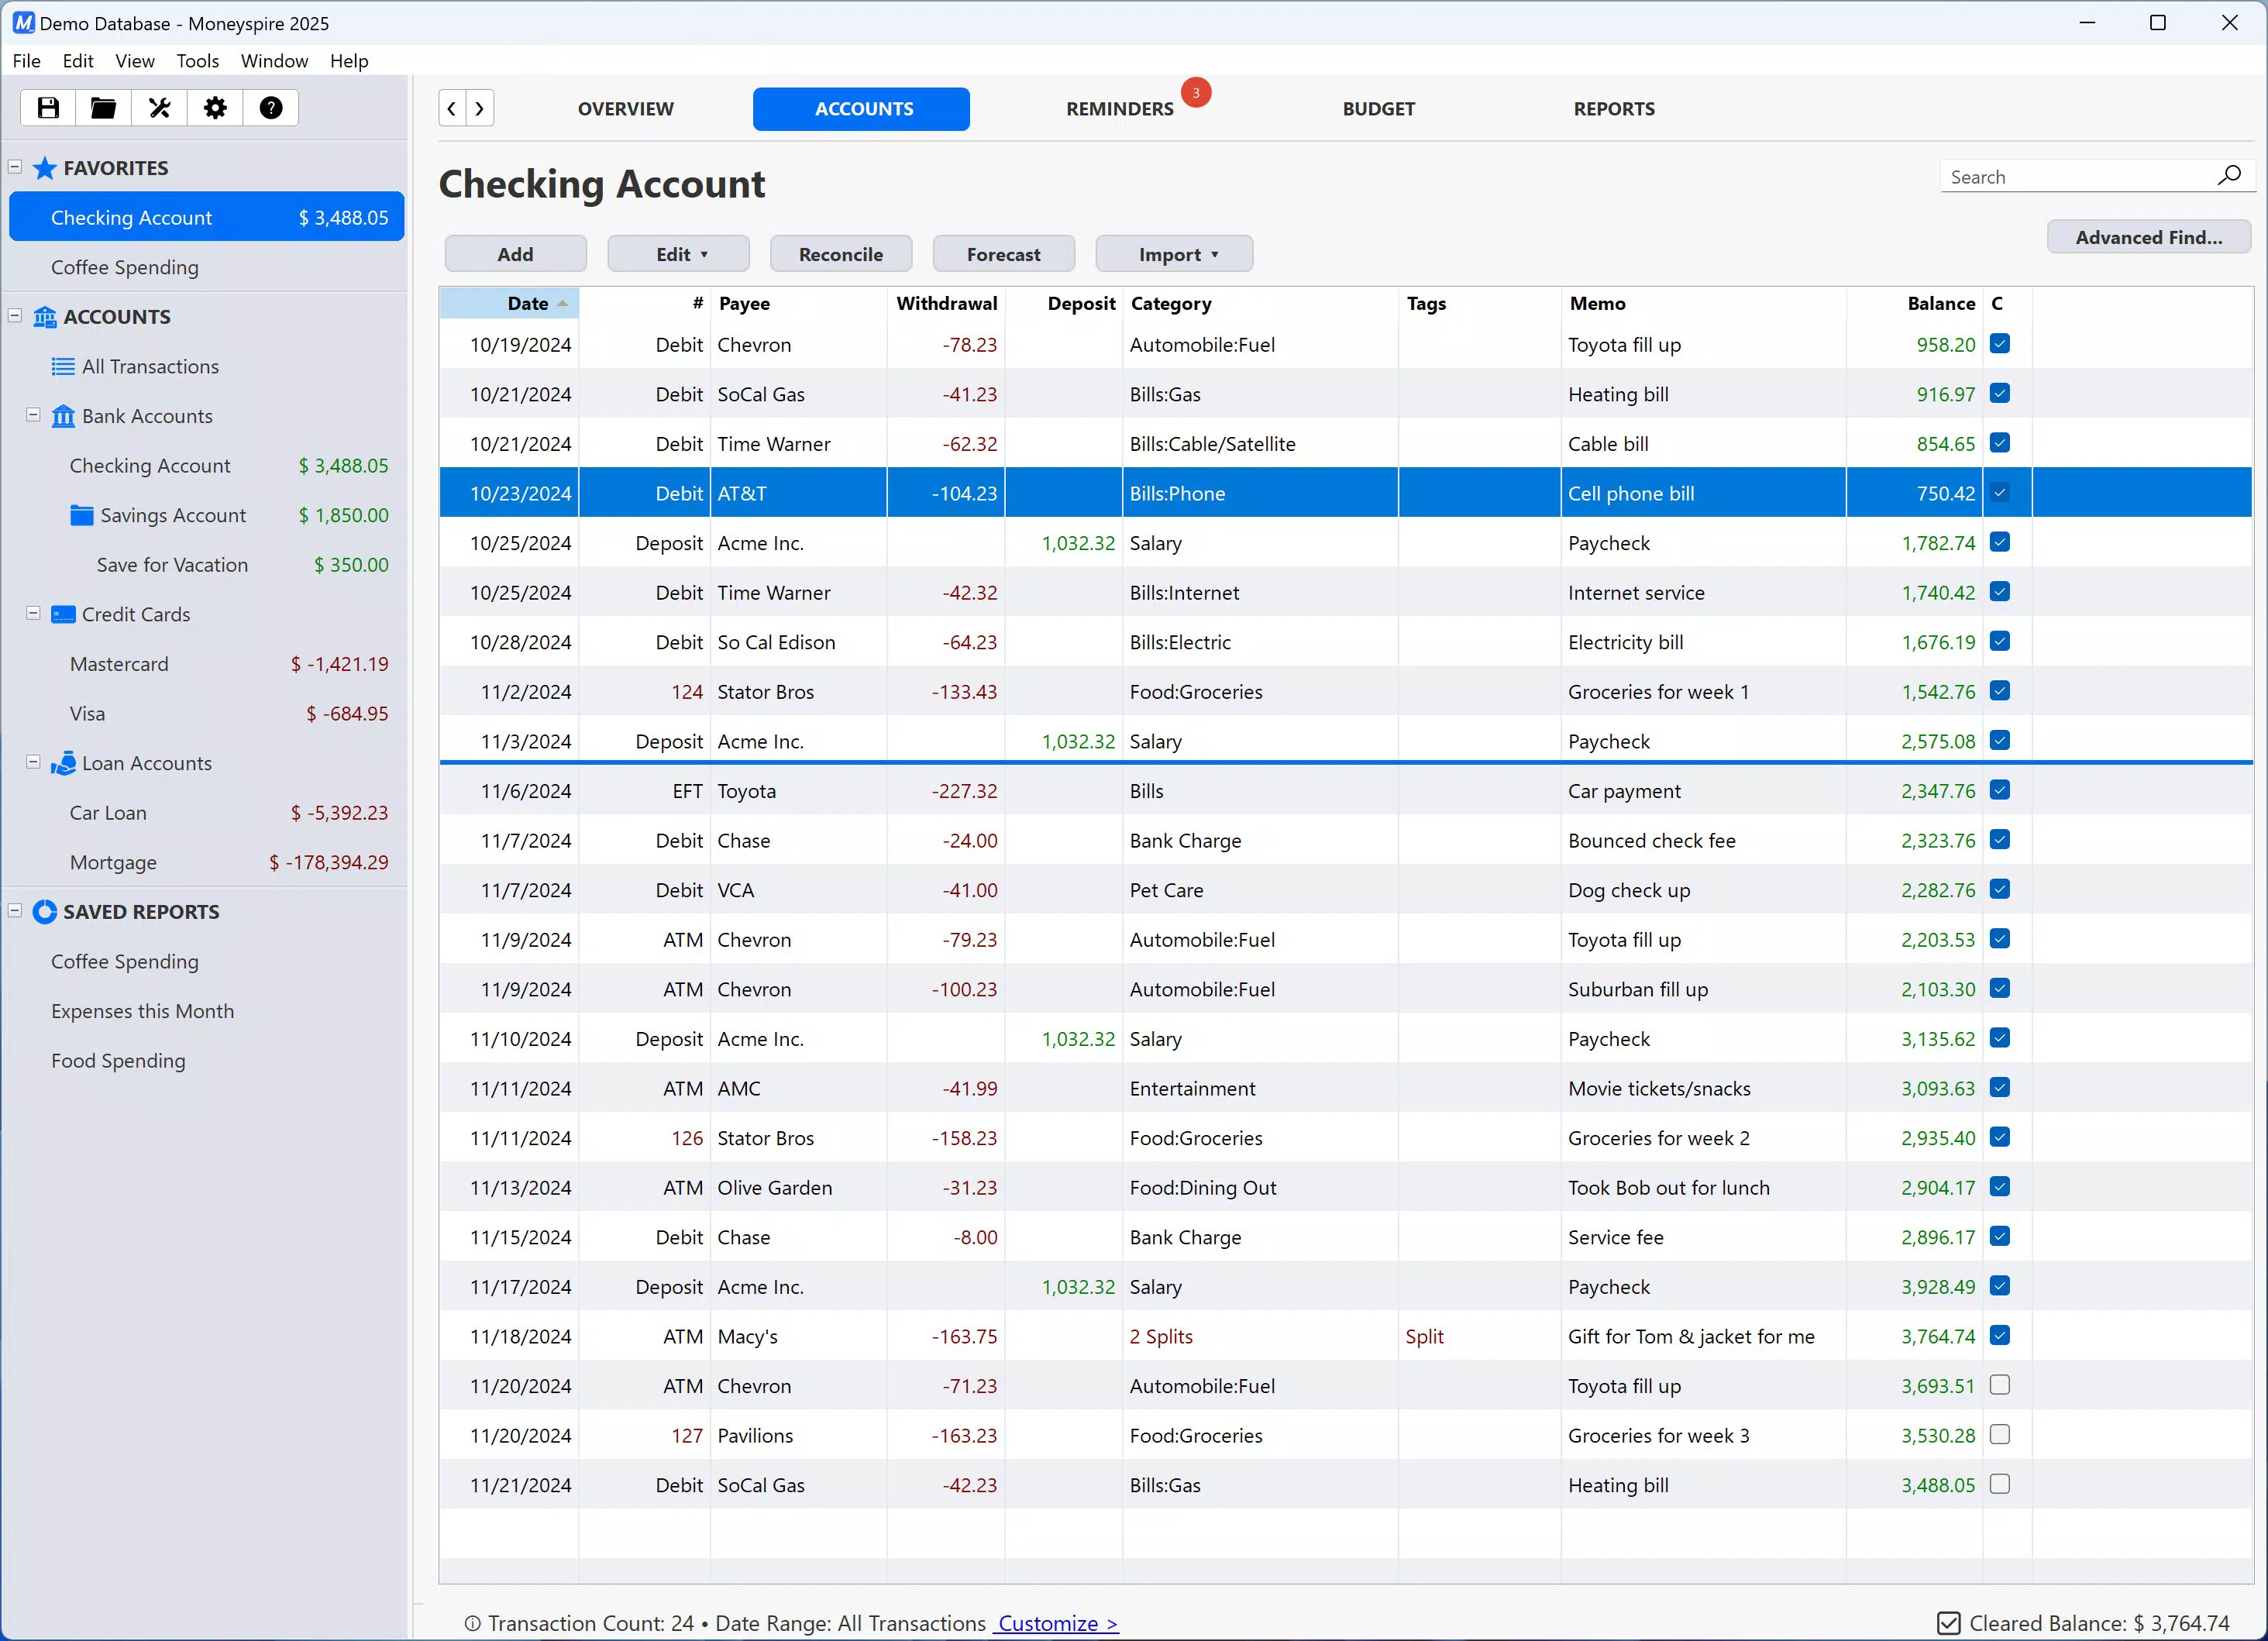The height and width of the screenshot is (1641, 2268).
Task: Click the search magnifier icon
Action: (x=2229, y=176)
